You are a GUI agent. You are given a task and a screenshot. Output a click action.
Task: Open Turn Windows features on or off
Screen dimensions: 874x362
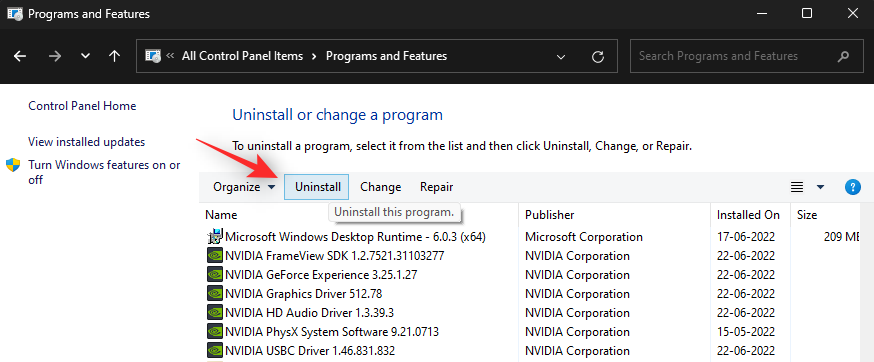point(104,172)
